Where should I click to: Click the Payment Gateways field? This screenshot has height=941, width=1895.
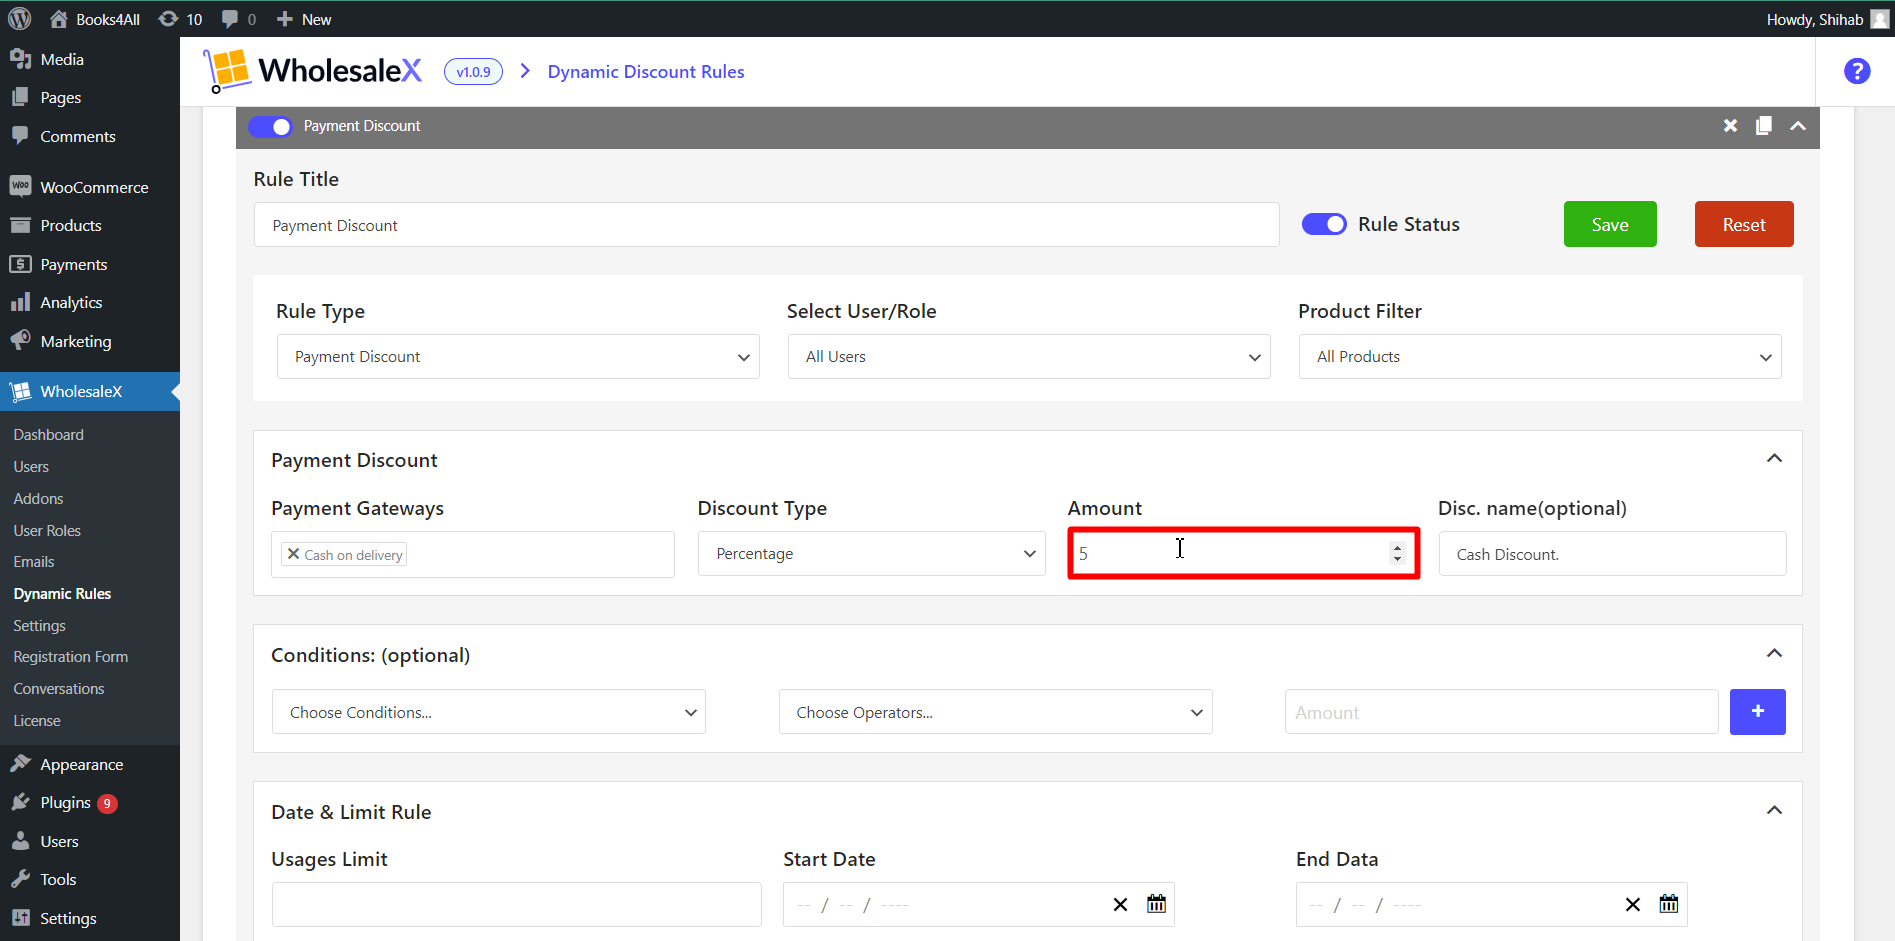[473, 554]
